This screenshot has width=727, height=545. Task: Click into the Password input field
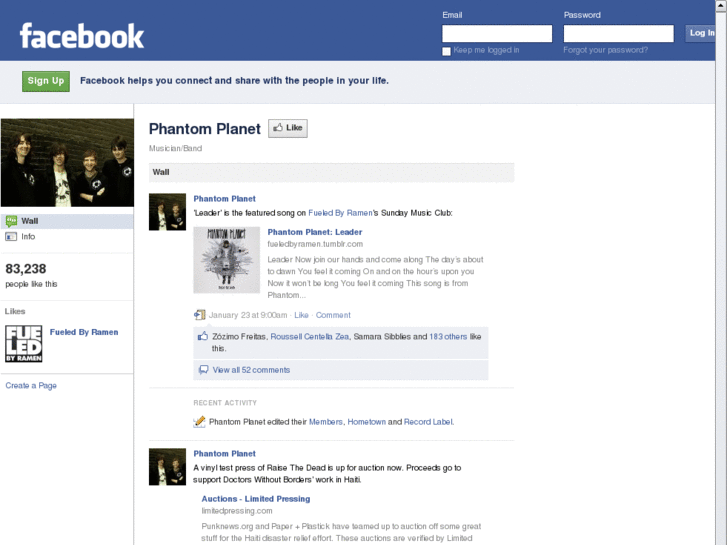click(619, 33)
